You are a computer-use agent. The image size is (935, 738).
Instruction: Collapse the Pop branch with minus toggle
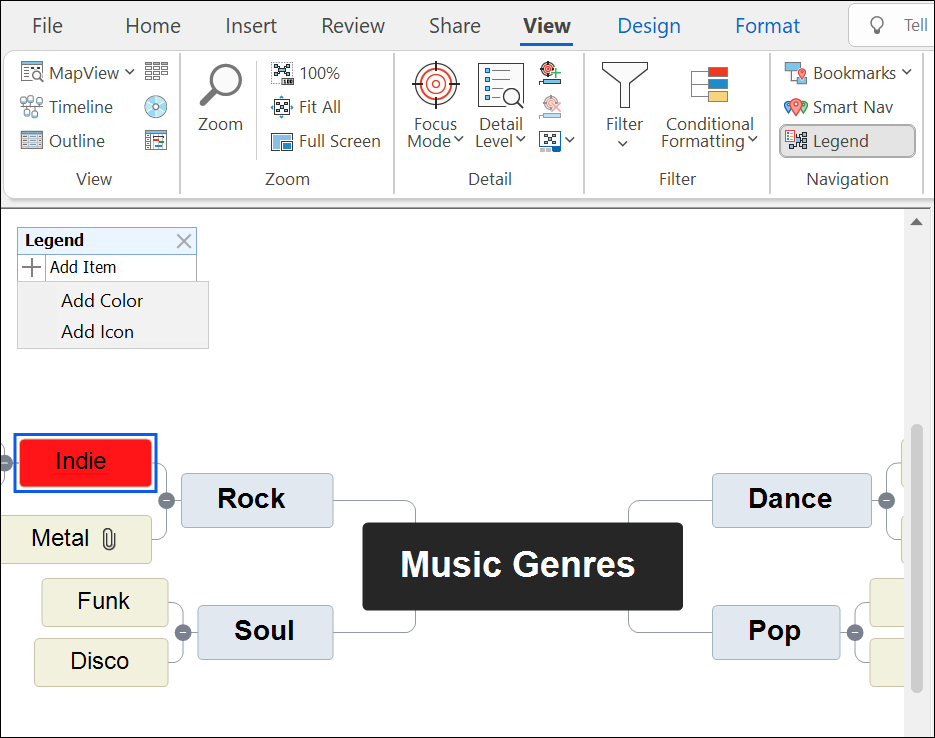point(855,632)
